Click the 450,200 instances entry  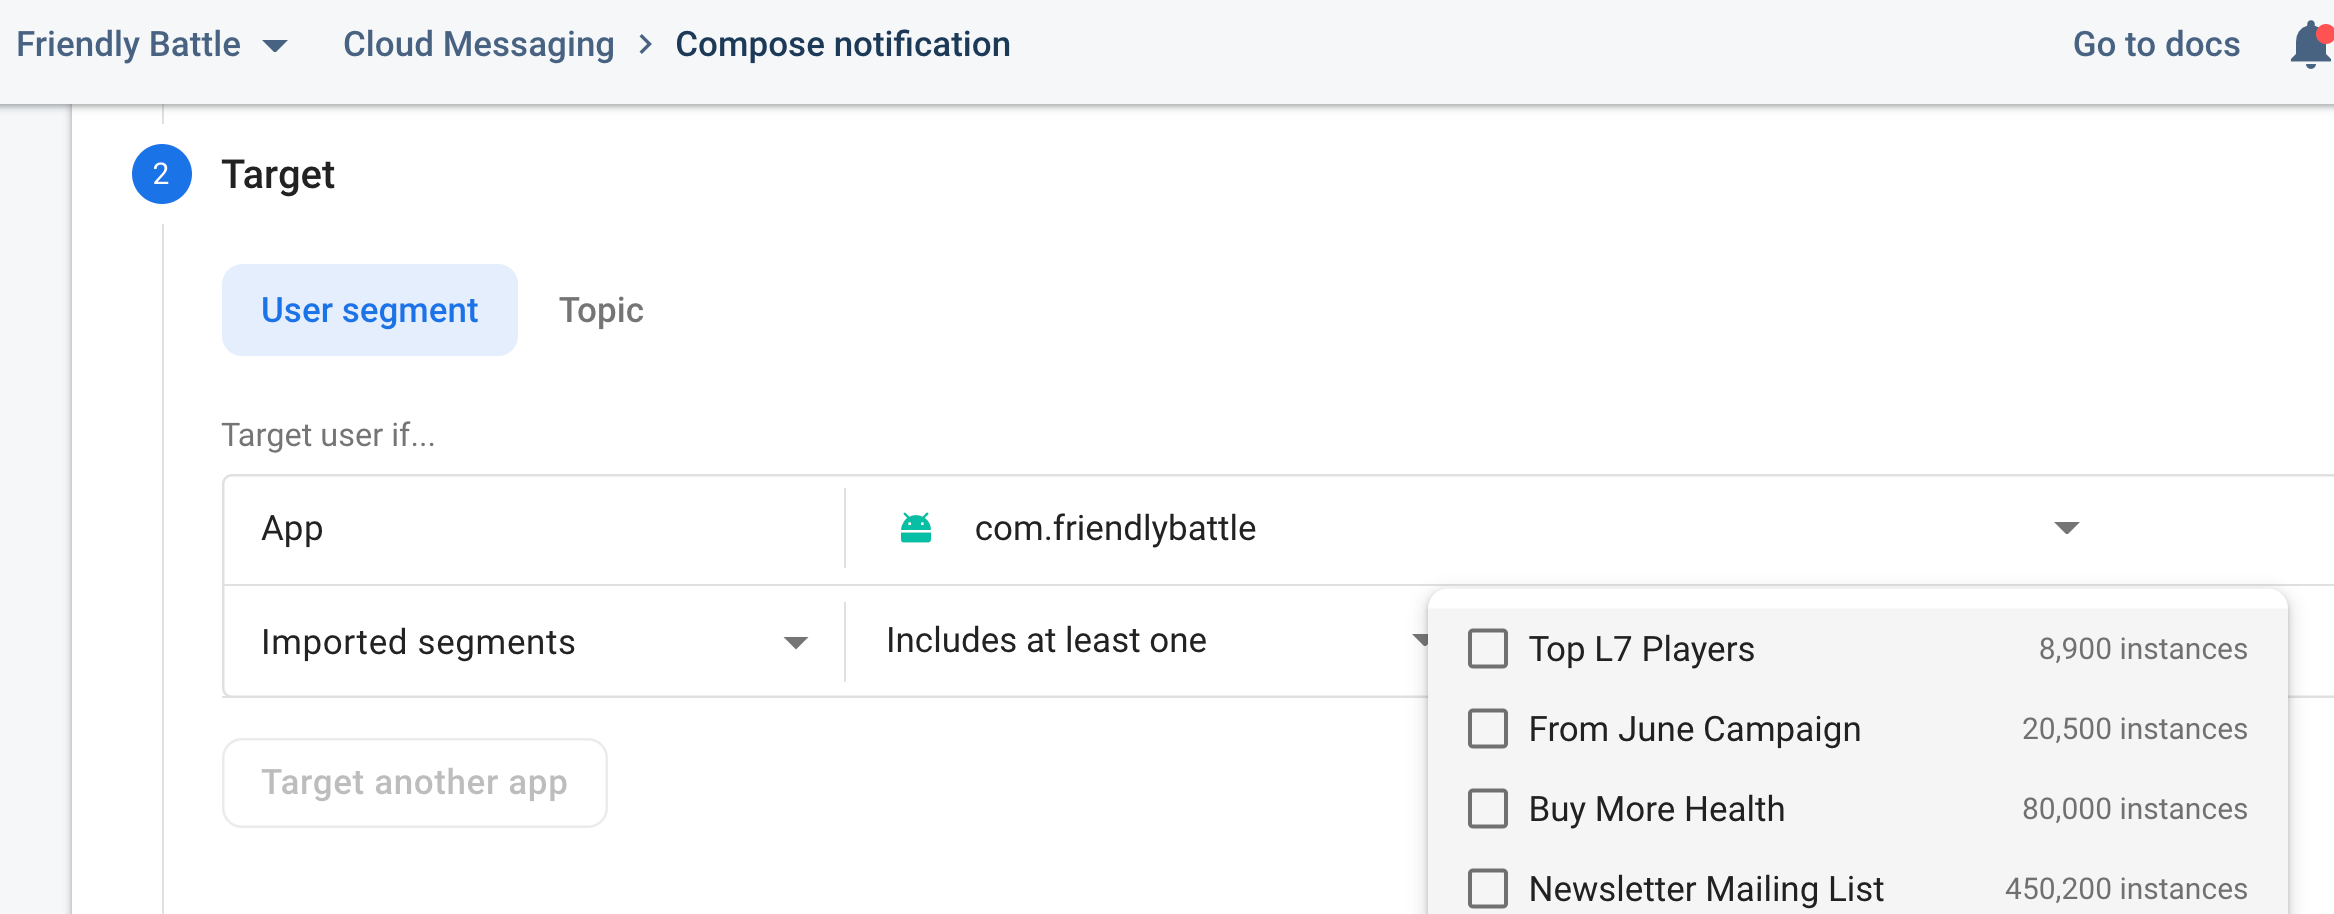click(2126, 888)
